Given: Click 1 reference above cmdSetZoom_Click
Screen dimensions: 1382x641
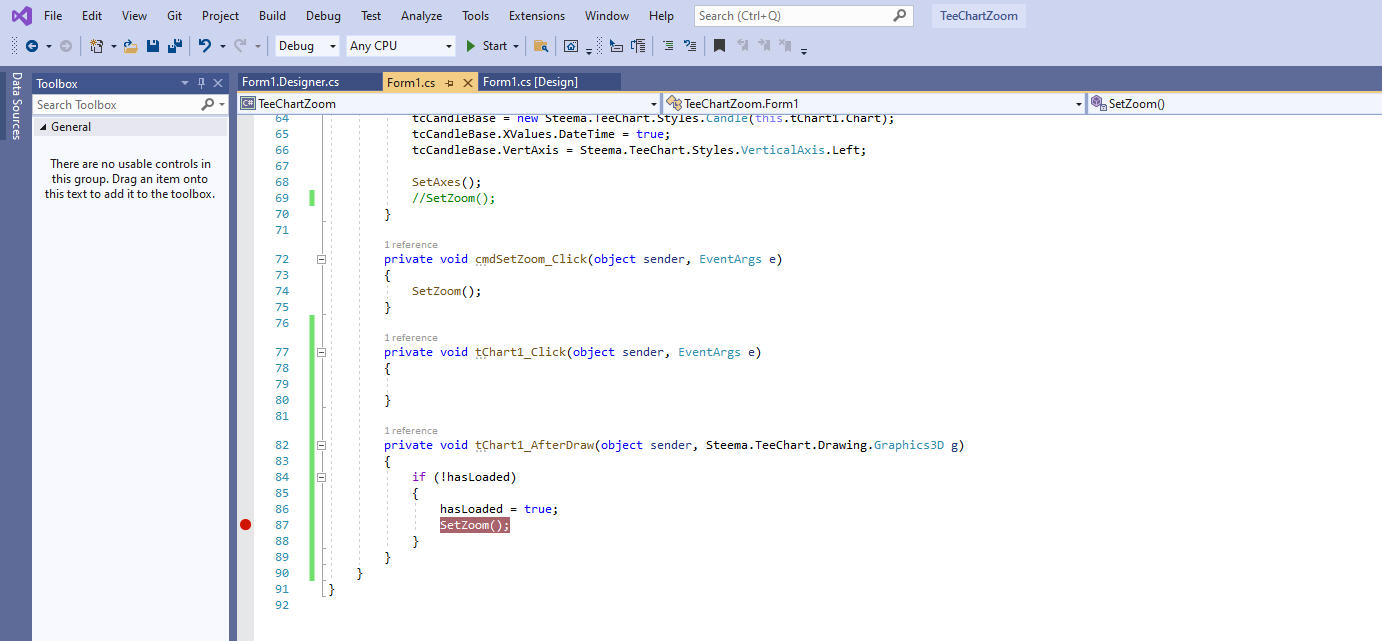Looking at the screenshot, I should (x=411, y=244).
